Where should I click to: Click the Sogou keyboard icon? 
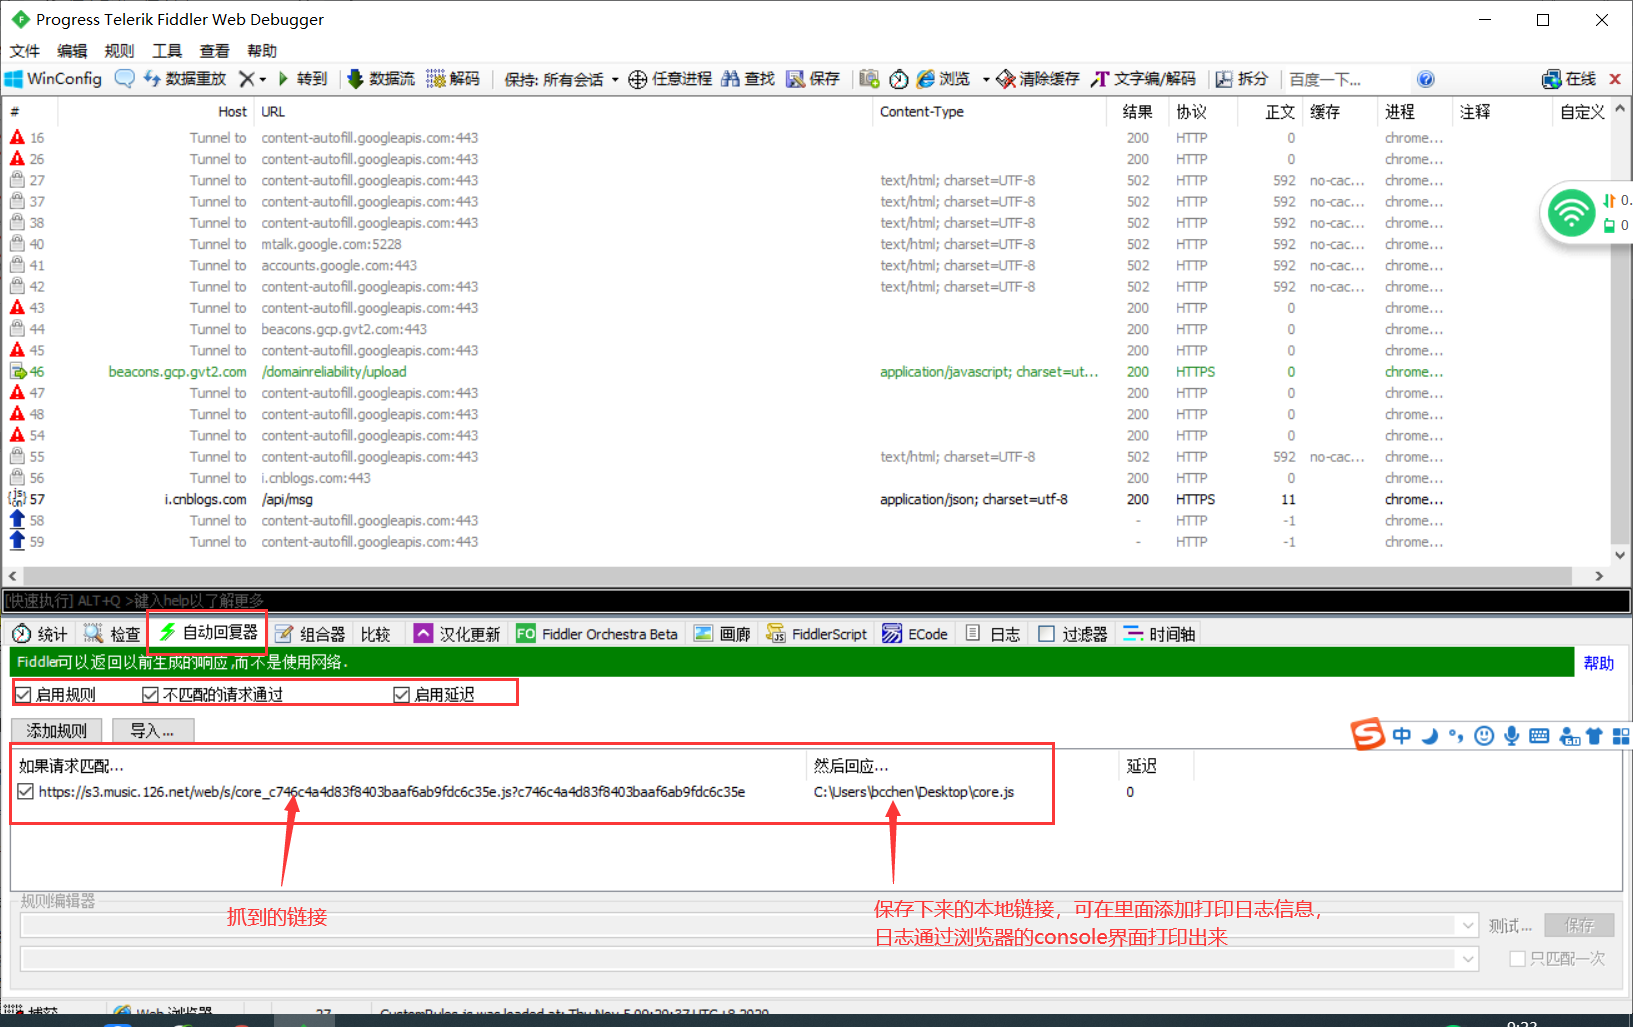point(1539,736)
